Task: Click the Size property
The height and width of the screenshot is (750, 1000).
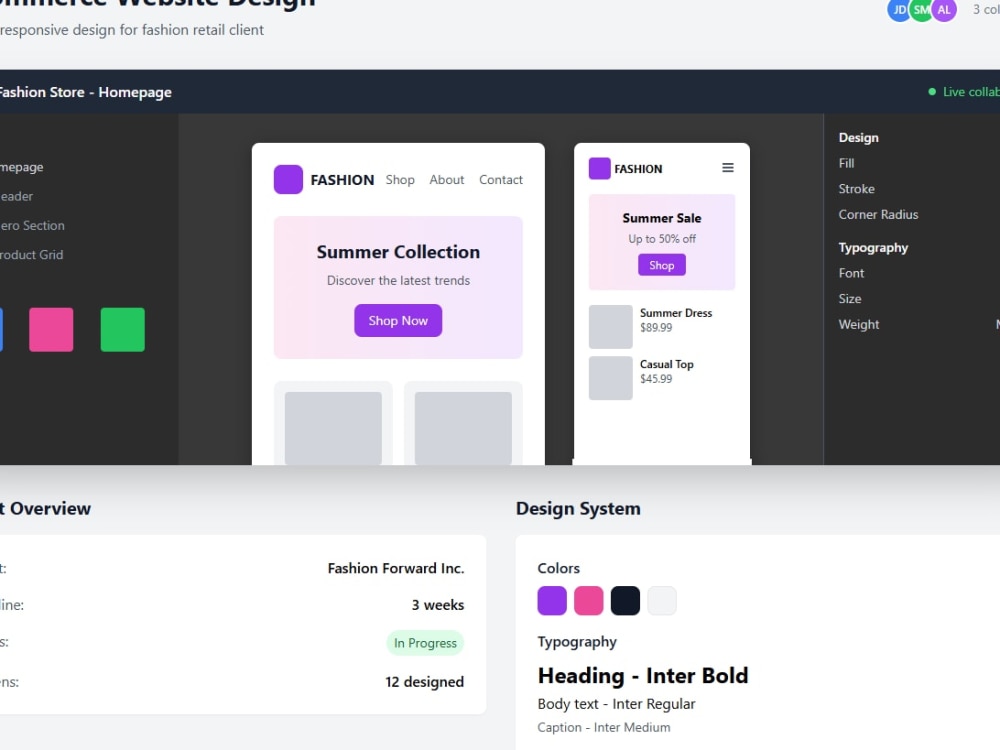Action: [x=850, y=299]
